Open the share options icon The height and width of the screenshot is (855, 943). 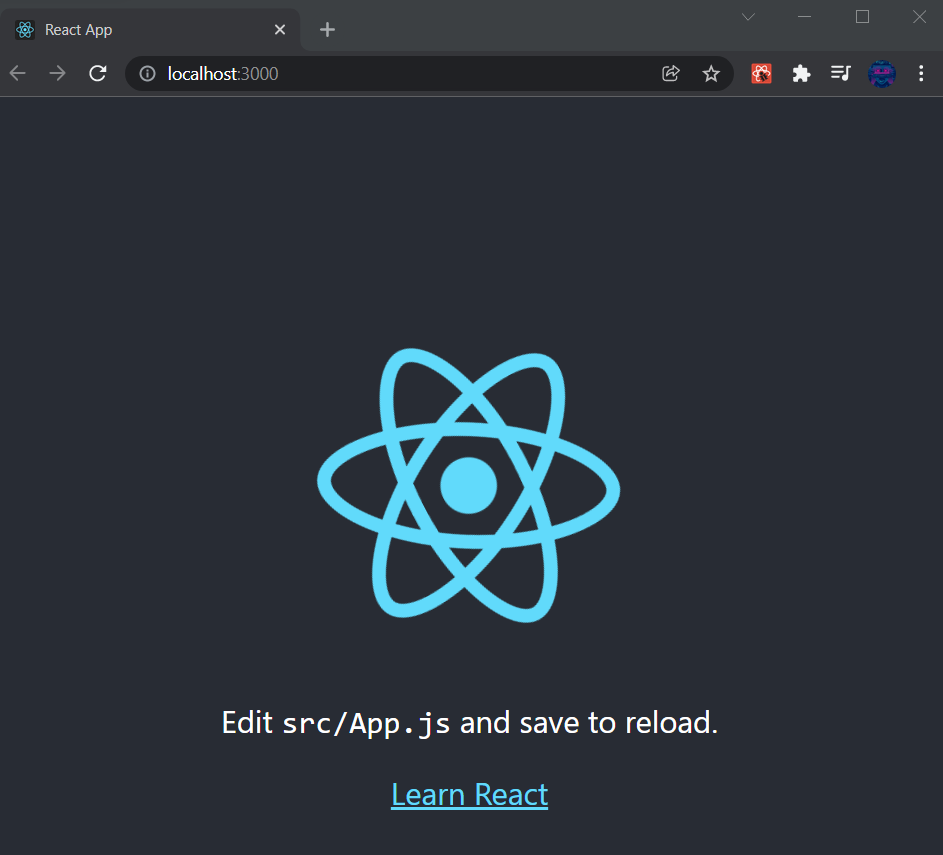tap(670, 73)
